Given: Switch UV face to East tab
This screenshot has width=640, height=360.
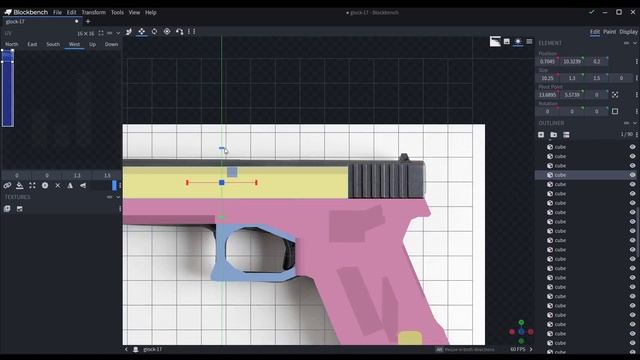Looking at the screenshot, I should [x=32, y=44].
